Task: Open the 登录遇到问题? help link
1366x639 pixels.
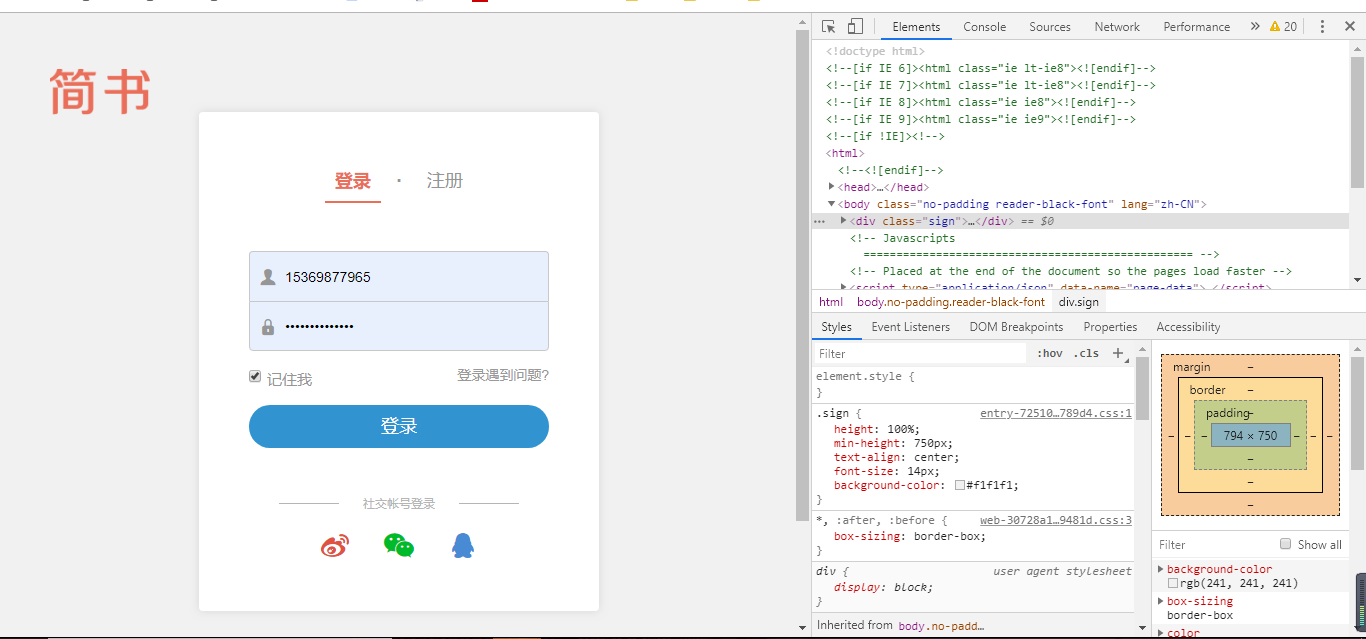Action: click(x=503, y=375)
